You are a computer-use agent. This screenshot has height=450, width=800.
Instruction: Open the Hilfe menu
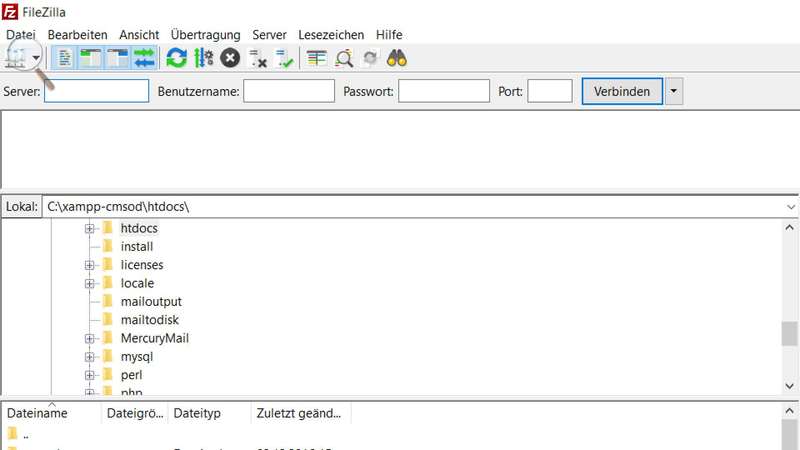coord(389,35)
